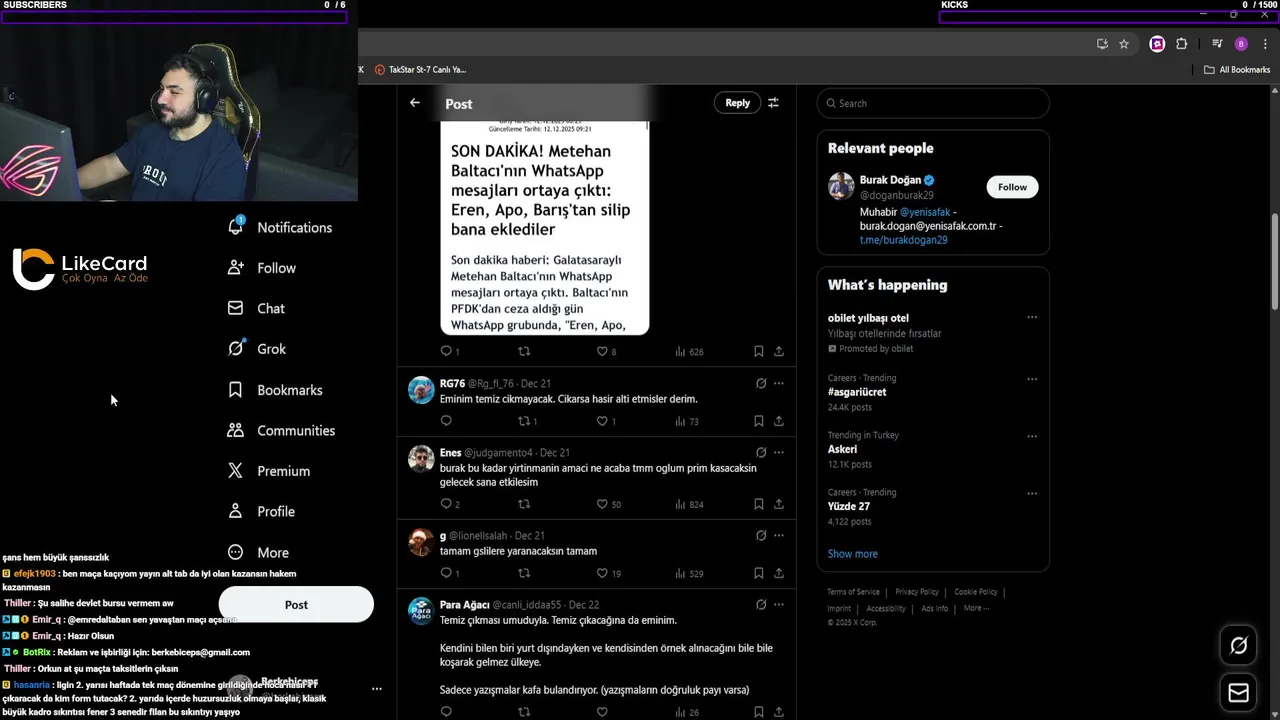Open the Askeri trending topic

point(842,449)
